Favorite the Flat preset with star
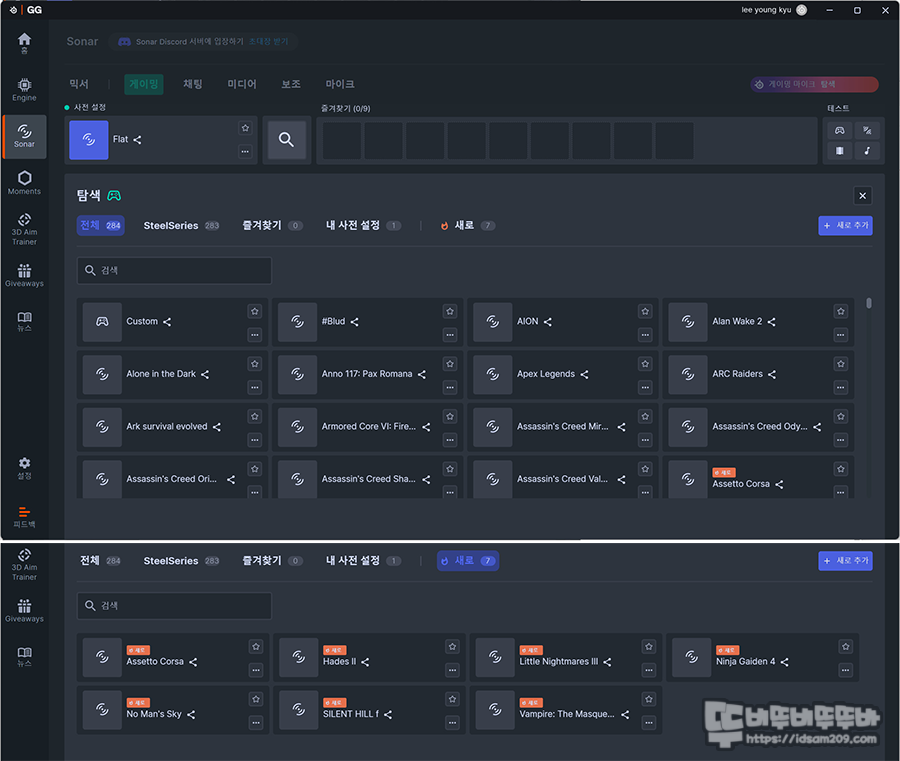This screenshot has width=900, height=761. point(246,128)
